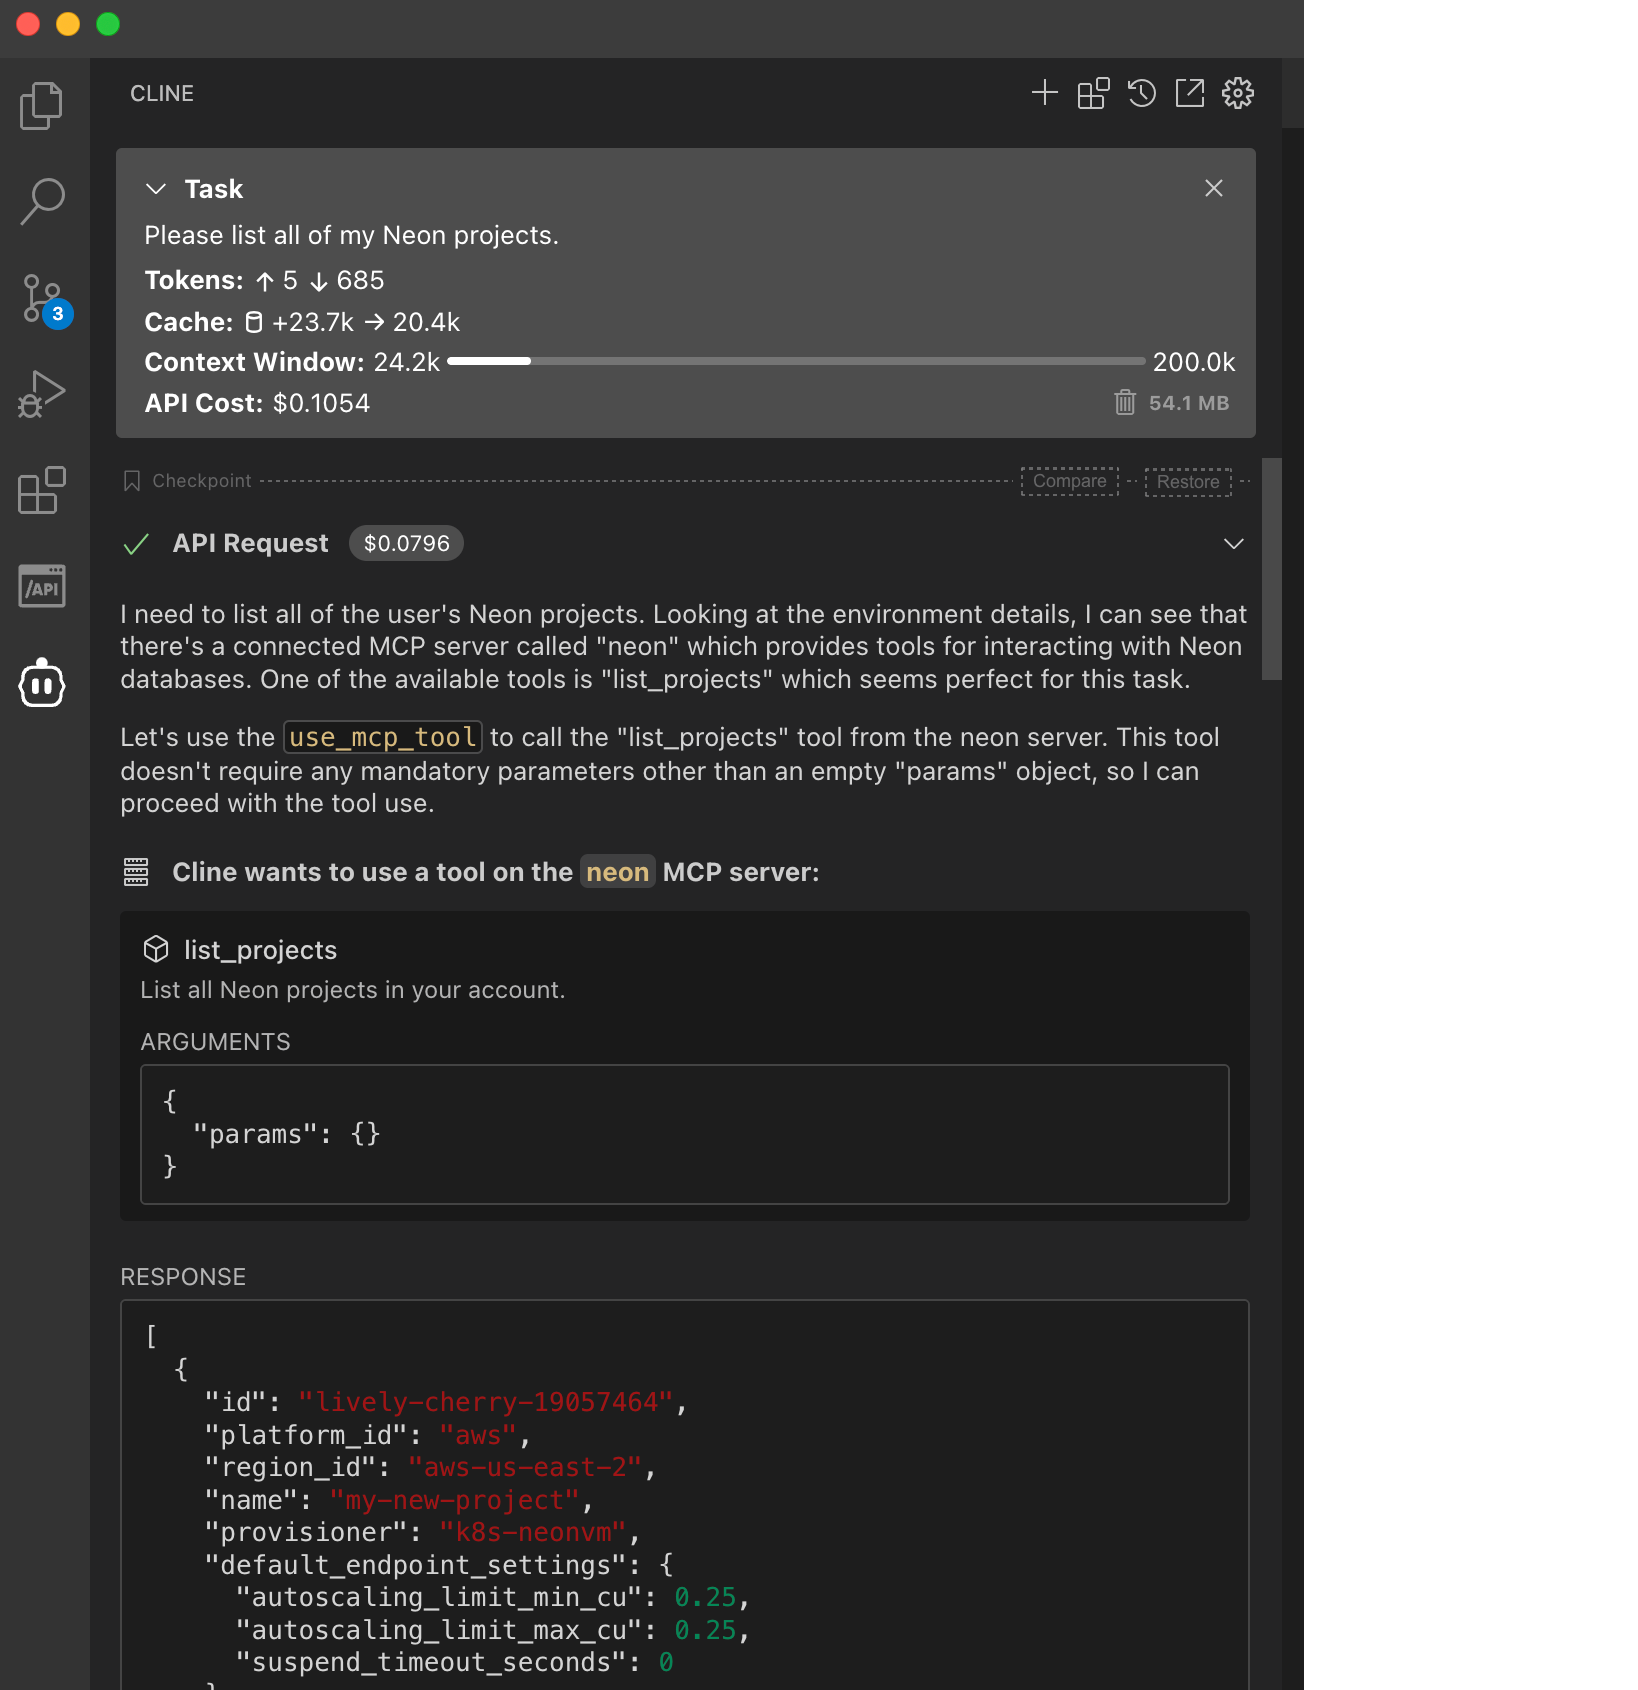Open the Search panel
The width and height of the screenshot is (1638, 1690).
point(41,201)
